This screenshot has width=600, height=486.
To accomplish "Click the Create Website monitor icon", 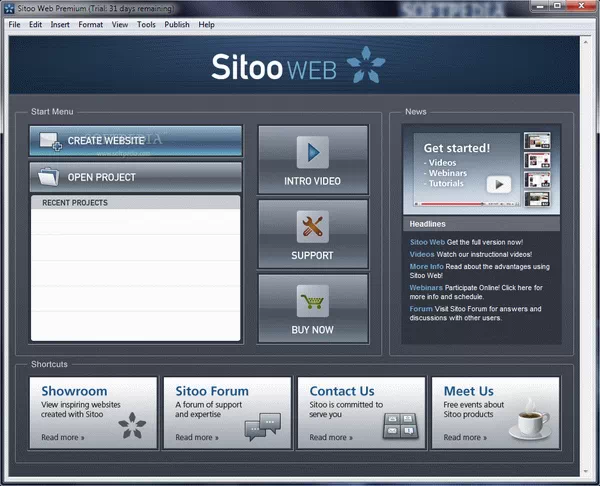I will [x=50, y=141].
